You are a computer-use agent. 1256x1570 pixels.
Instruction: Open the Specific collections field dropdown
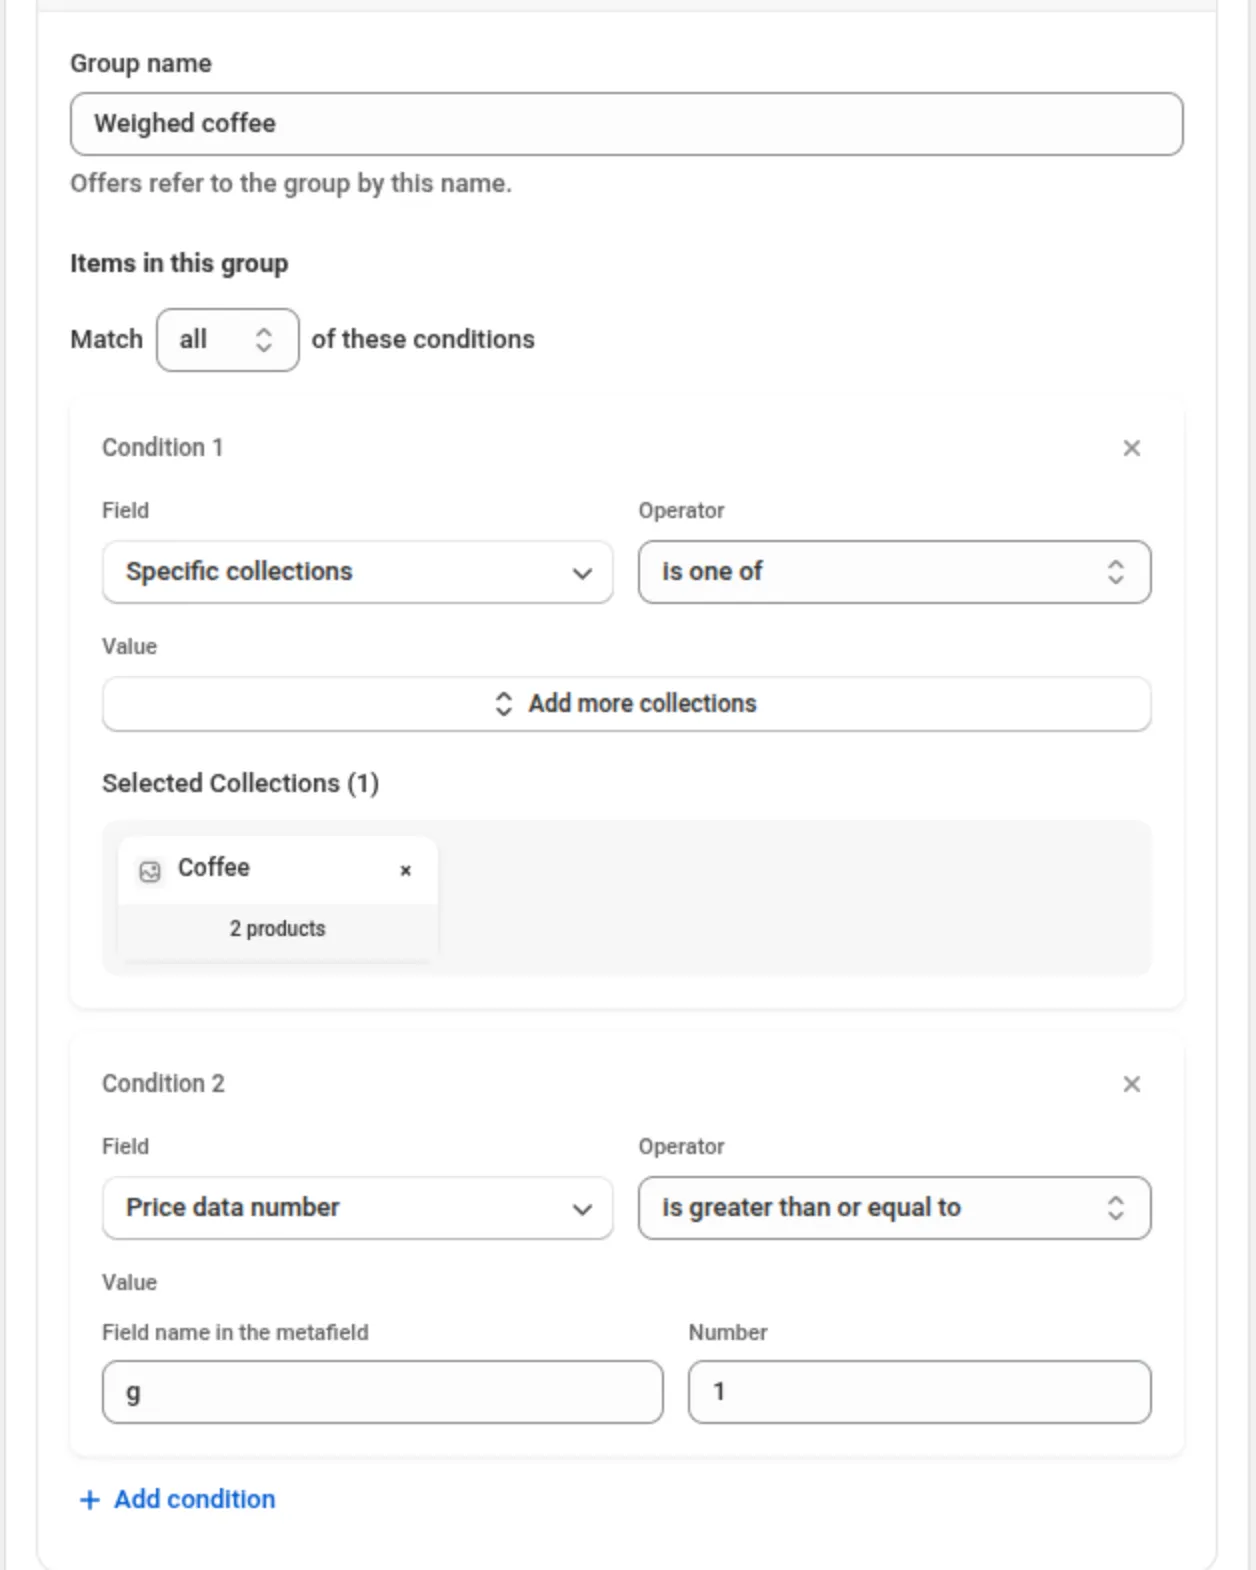(358, 572)
